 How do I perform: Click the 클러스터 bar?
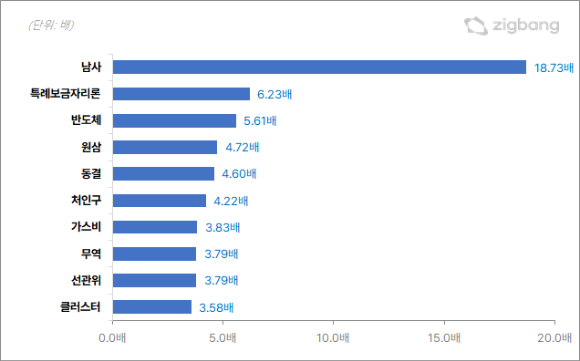(152, 307)
